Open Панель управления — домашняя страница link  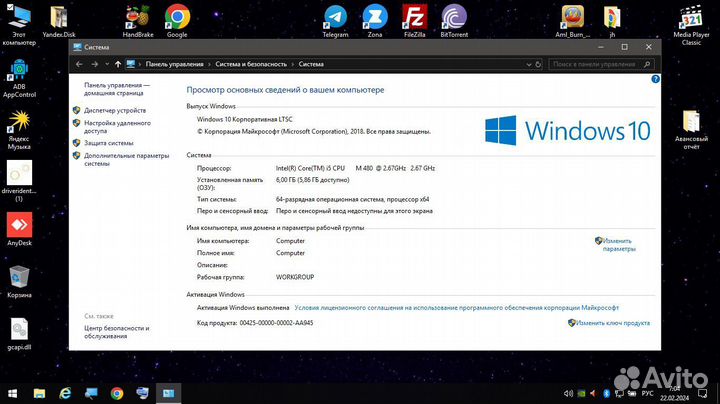[x=117, y=89]
